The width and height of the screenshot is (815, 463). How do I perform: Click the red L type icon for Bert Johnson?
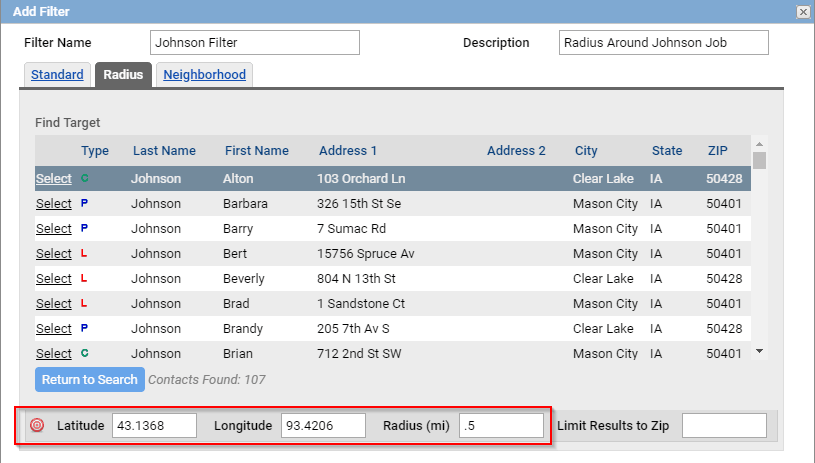click(x=84, y=253)
